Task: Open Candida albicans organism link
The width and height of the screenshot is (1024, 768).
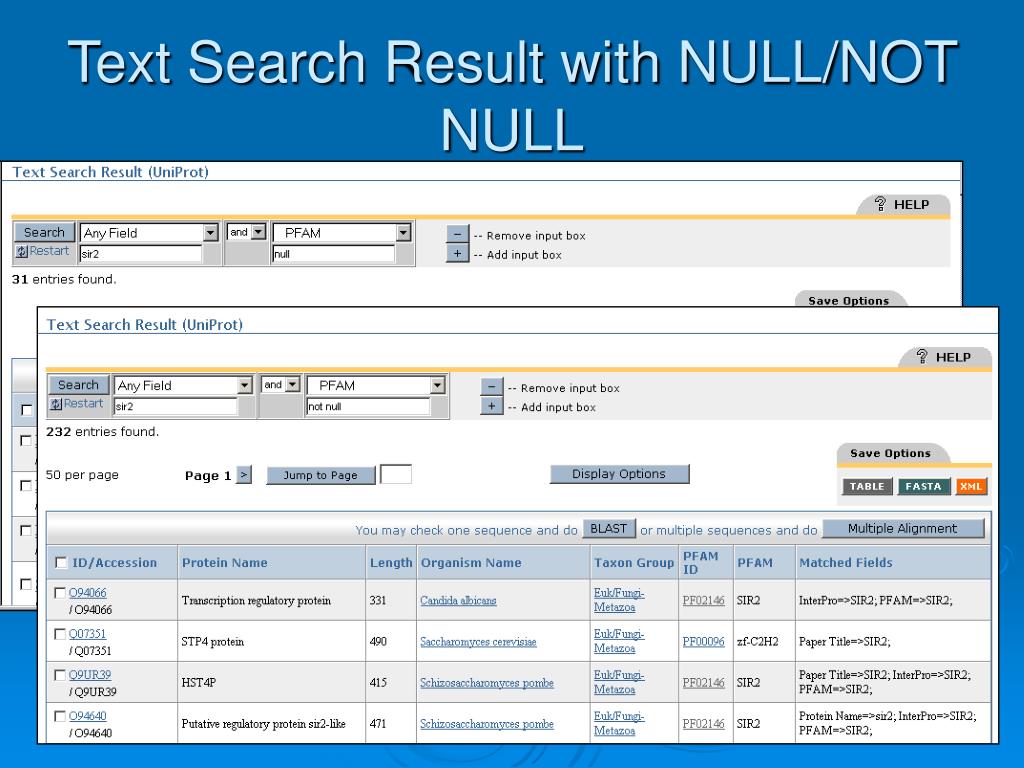Action: pos(458,600)
